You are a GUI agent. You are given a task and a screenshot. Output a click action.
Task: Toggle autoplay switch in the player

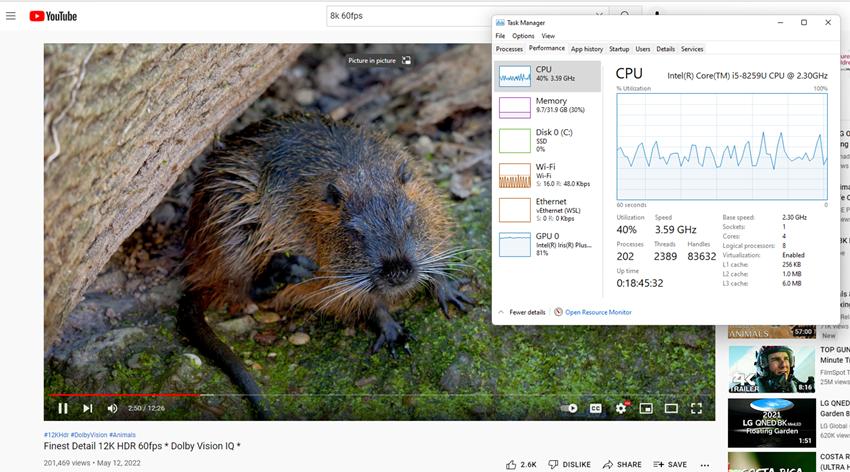coord(570,408)
